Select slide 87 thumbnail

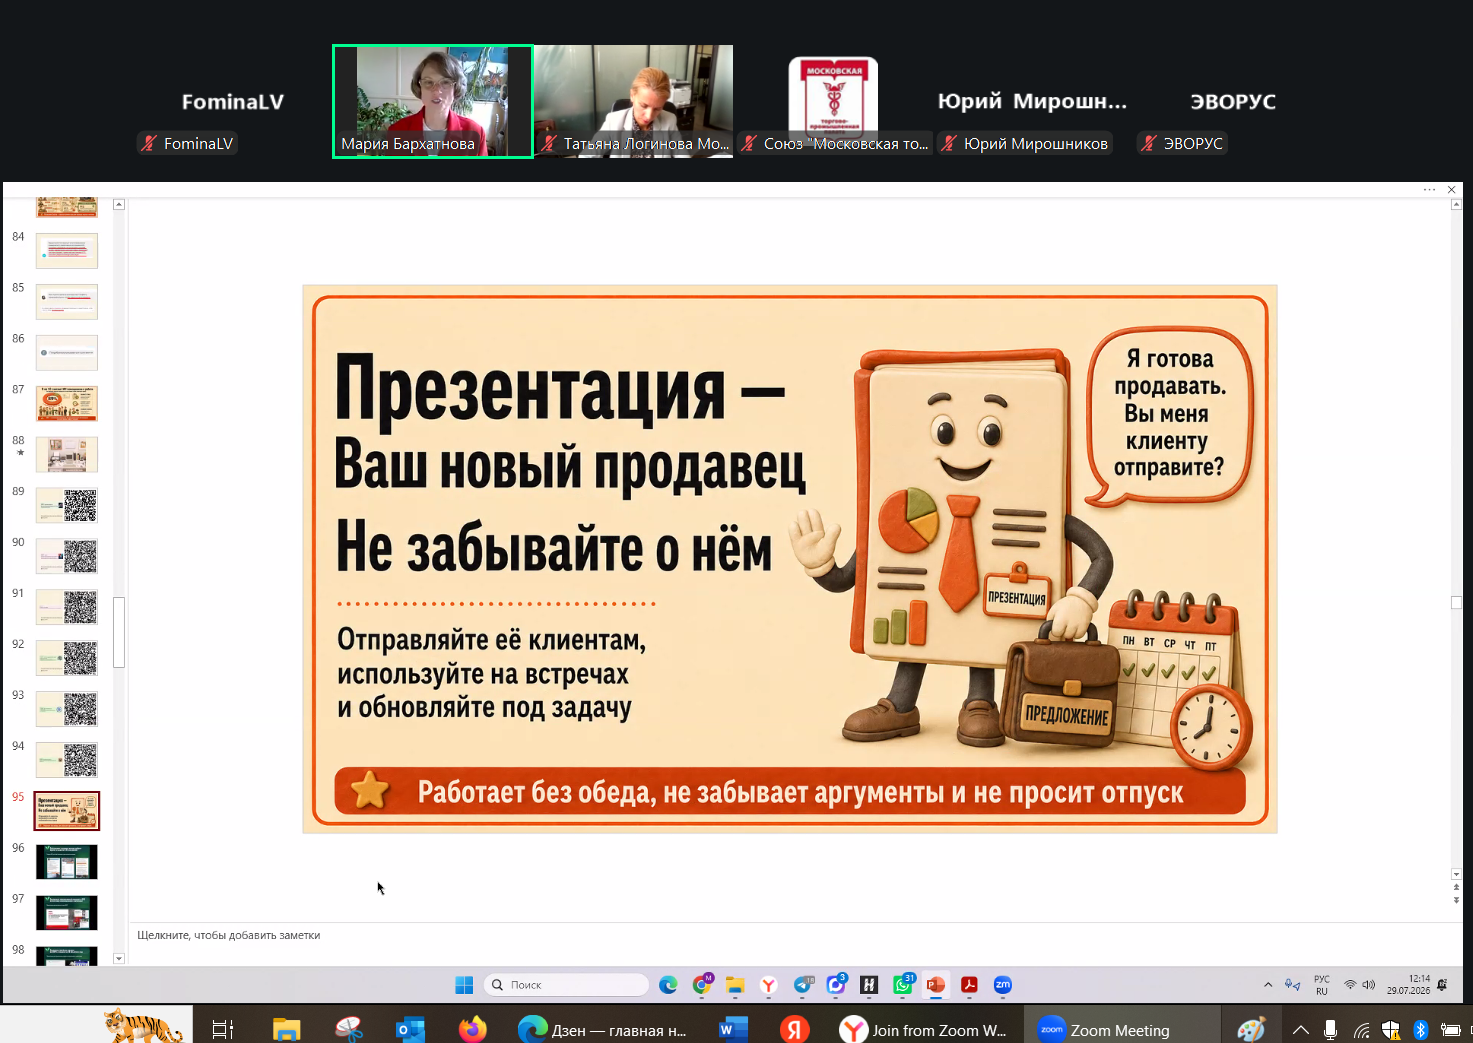coord(67,404)
